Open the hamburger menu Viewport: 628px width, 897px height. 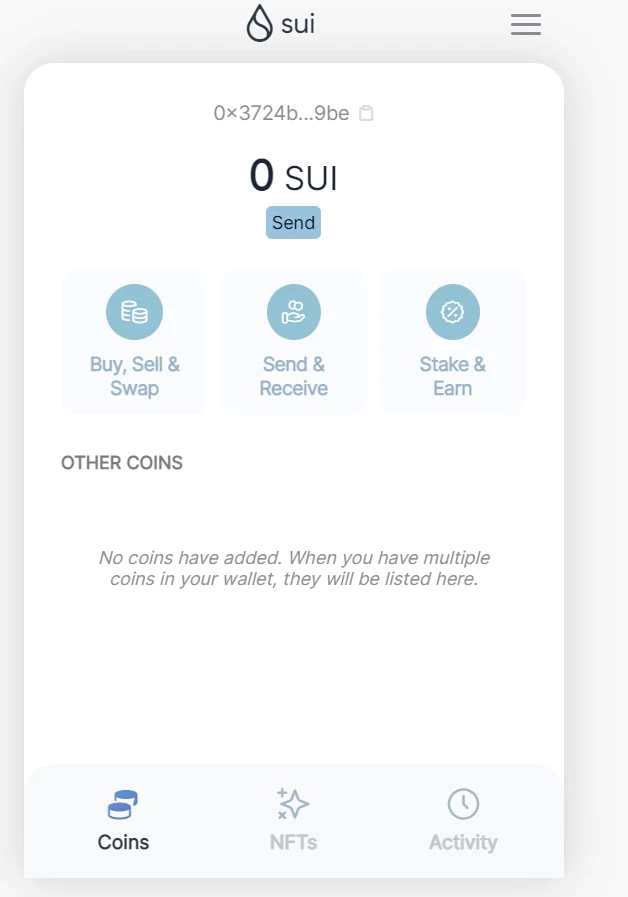[525, 25]
